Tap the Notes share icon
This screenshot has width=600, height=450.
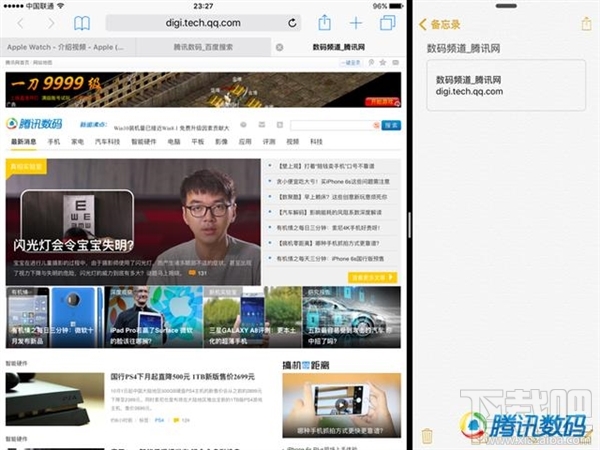(x=586, y=24)
